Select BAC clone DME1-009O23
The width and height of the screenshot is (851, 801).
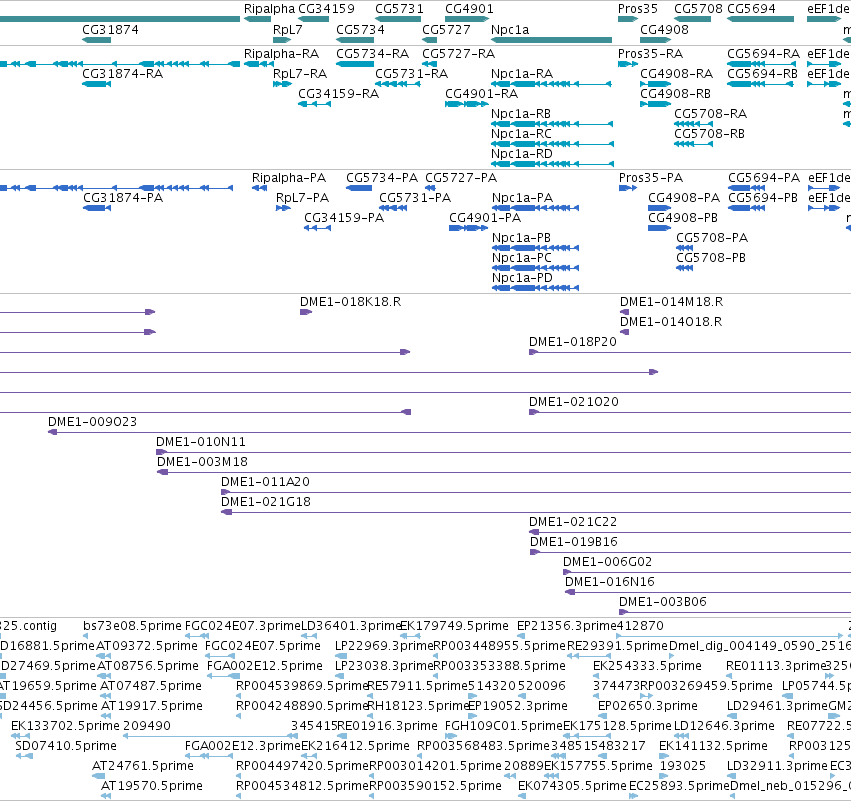[x=449, y=433]
